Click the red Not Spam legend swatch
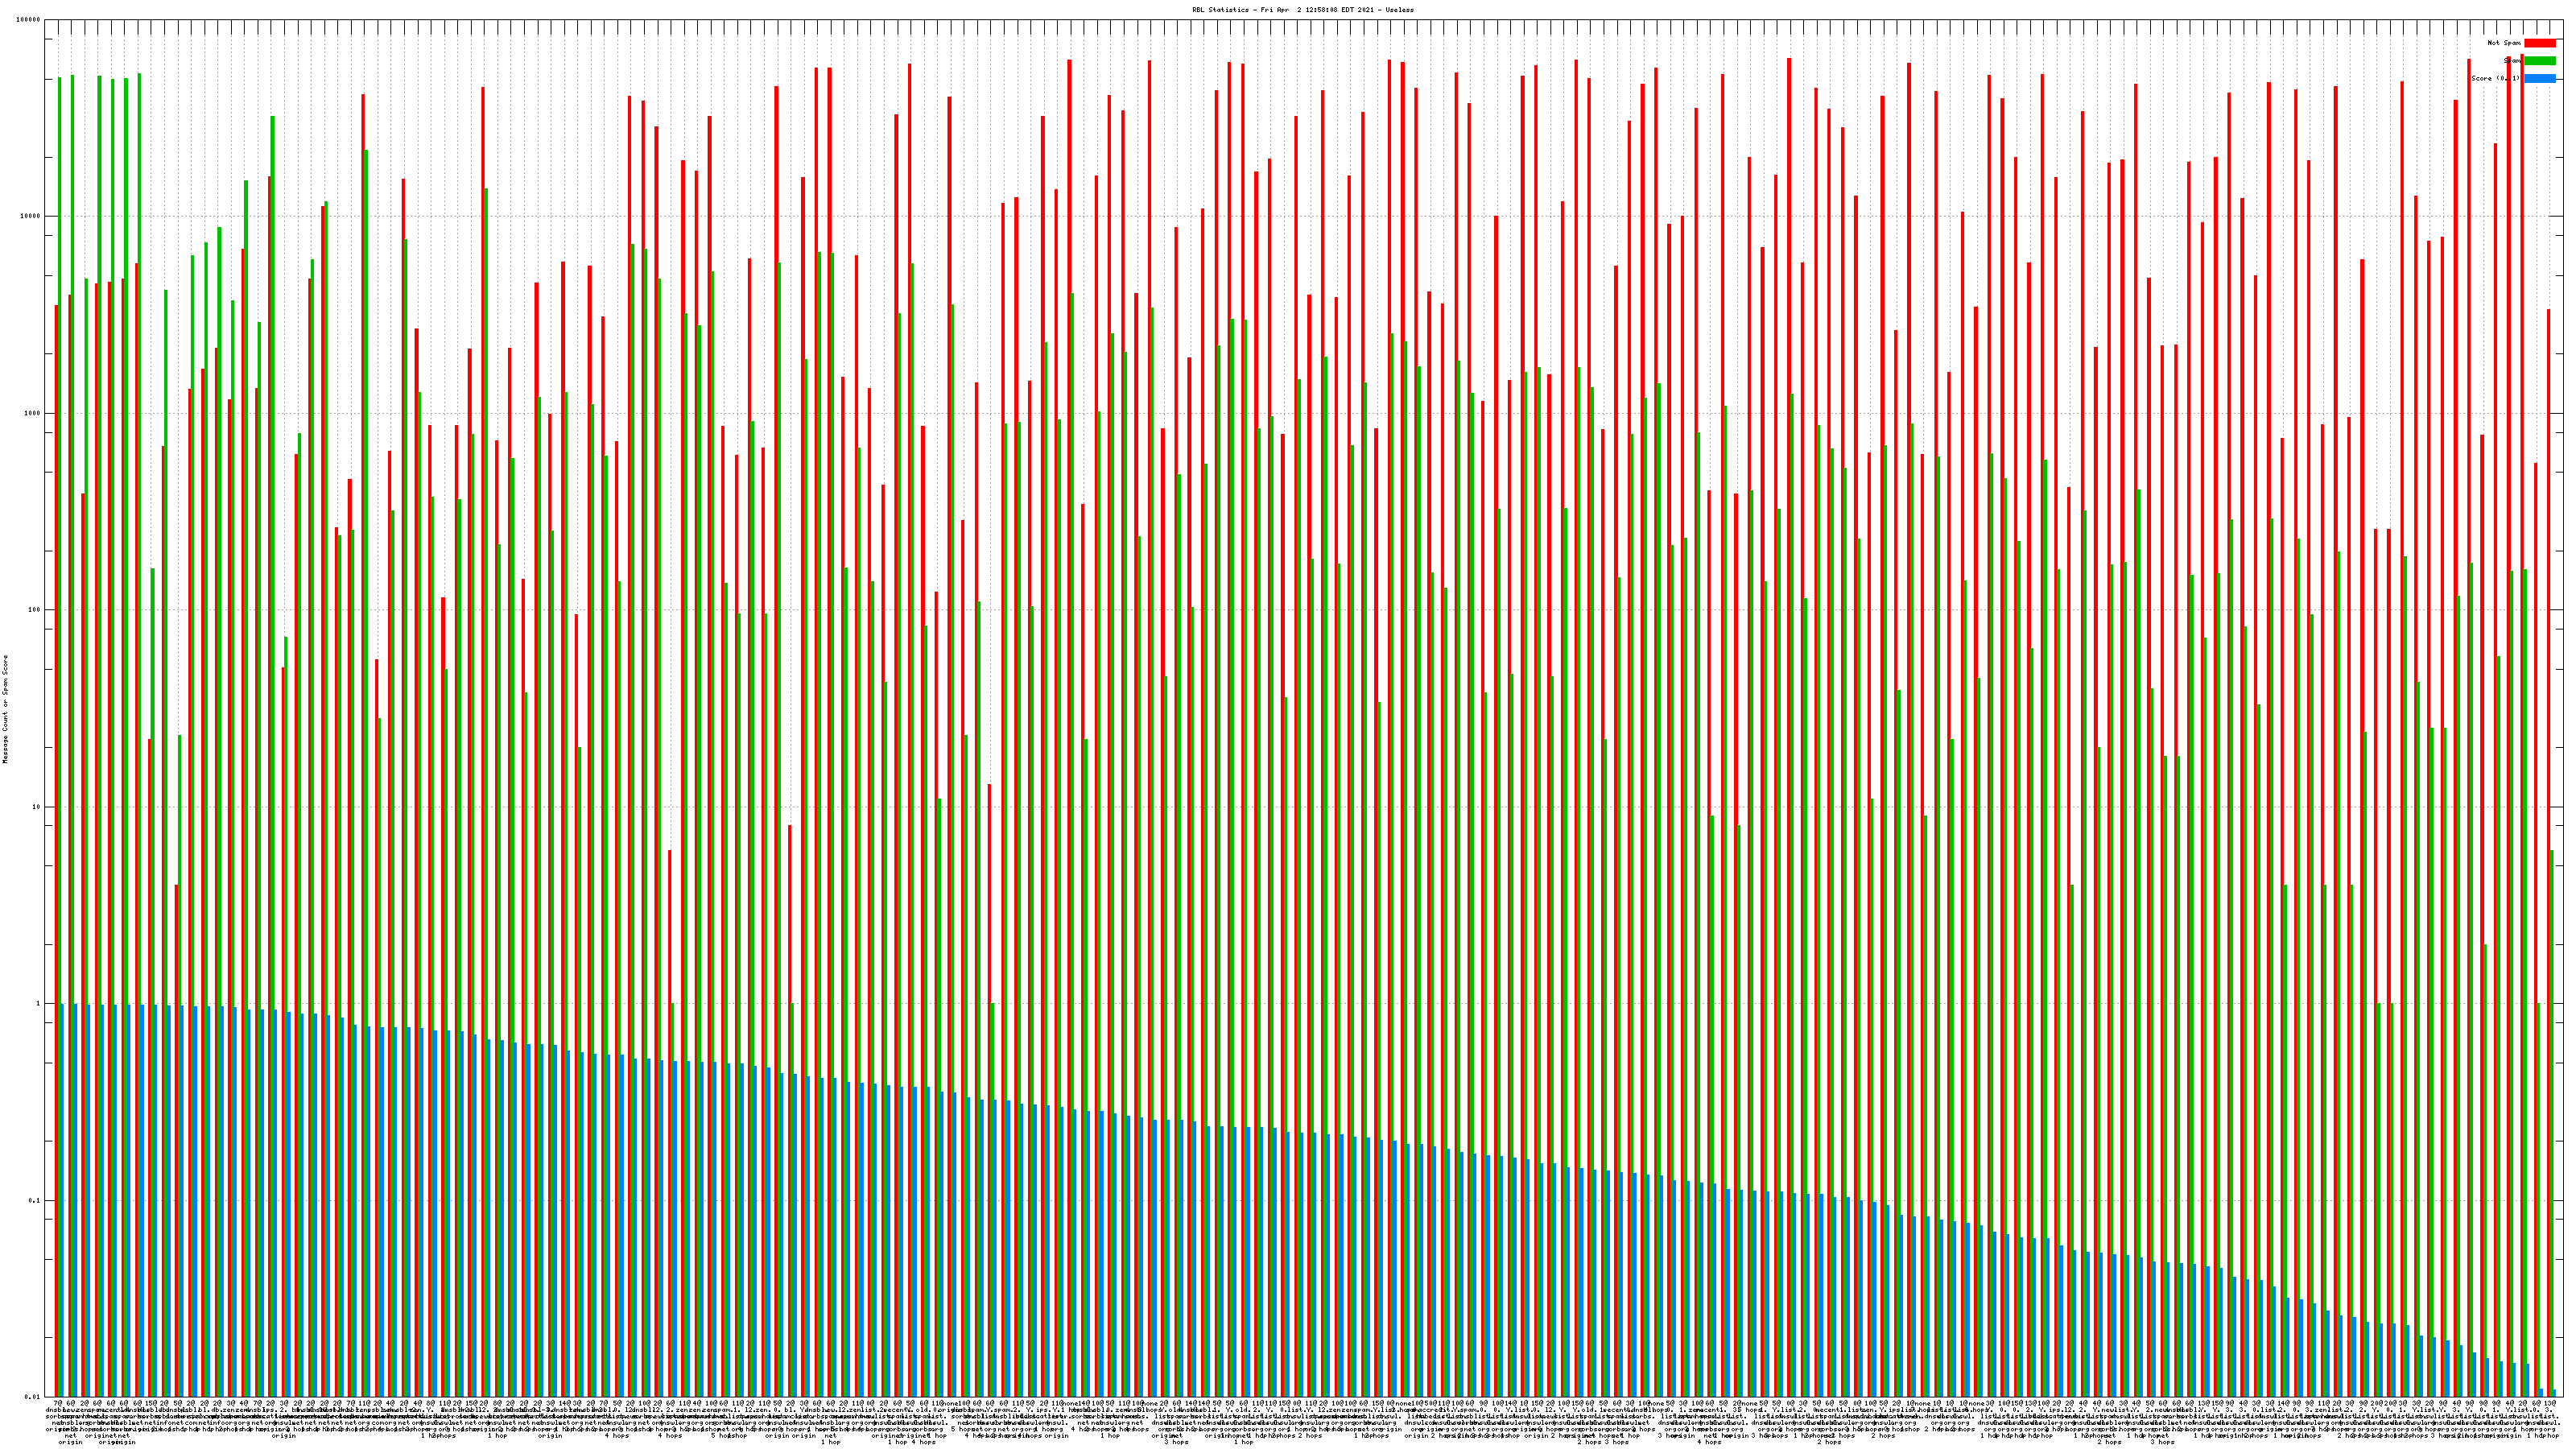Image resolution: width=2576 pixels, height=1449 pixels. [x=2539, y=43]
